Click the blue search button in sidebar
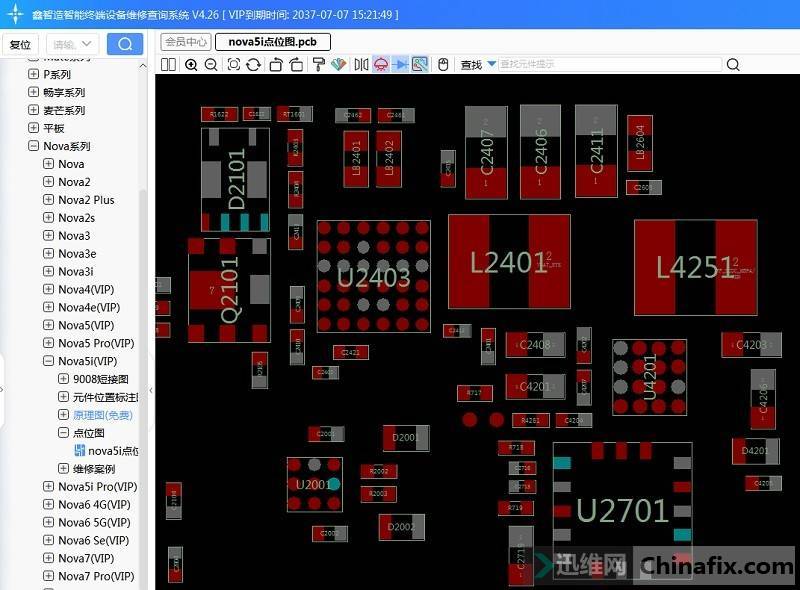 pyautogui.click(x=125, y=44)
